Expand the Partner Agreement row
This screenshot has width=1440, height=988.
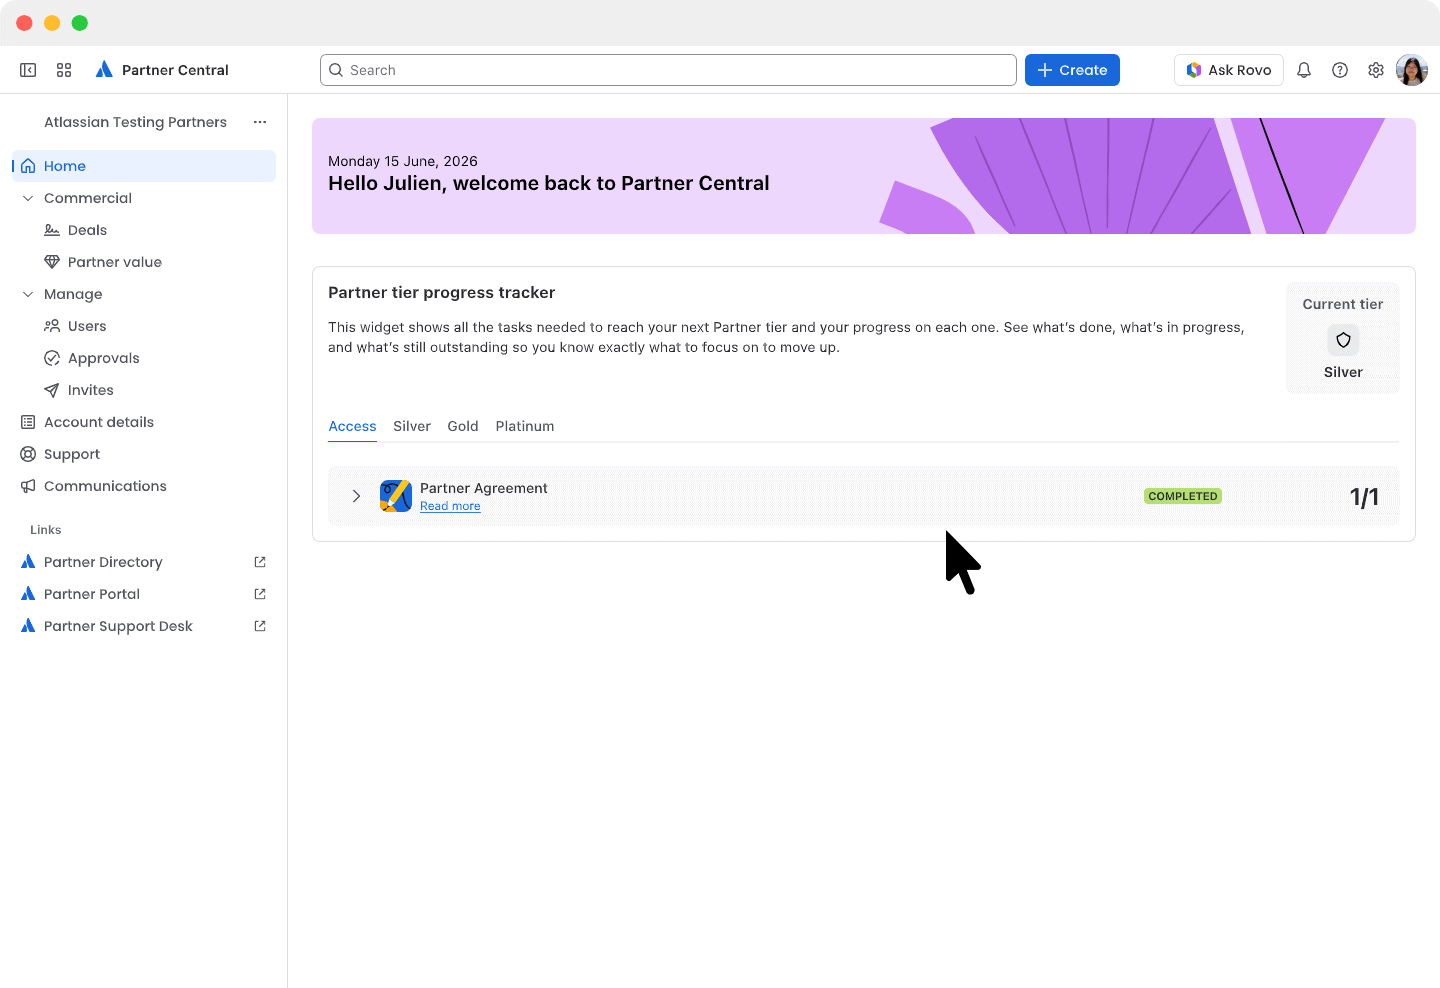click(x=356, y=496)
